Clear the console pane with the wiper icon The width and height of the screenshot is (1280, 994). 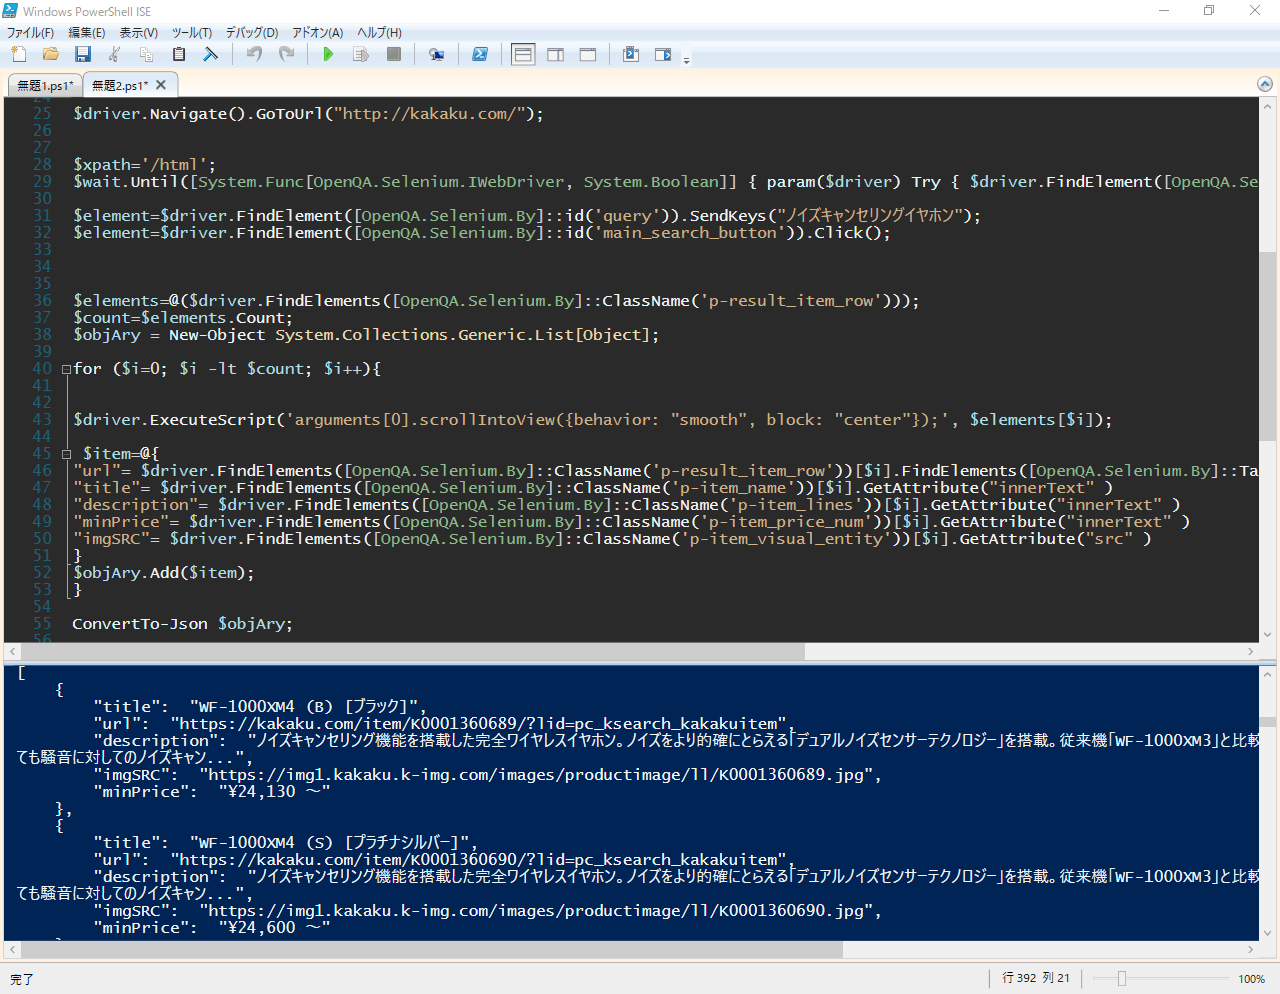tap(210, 54)
